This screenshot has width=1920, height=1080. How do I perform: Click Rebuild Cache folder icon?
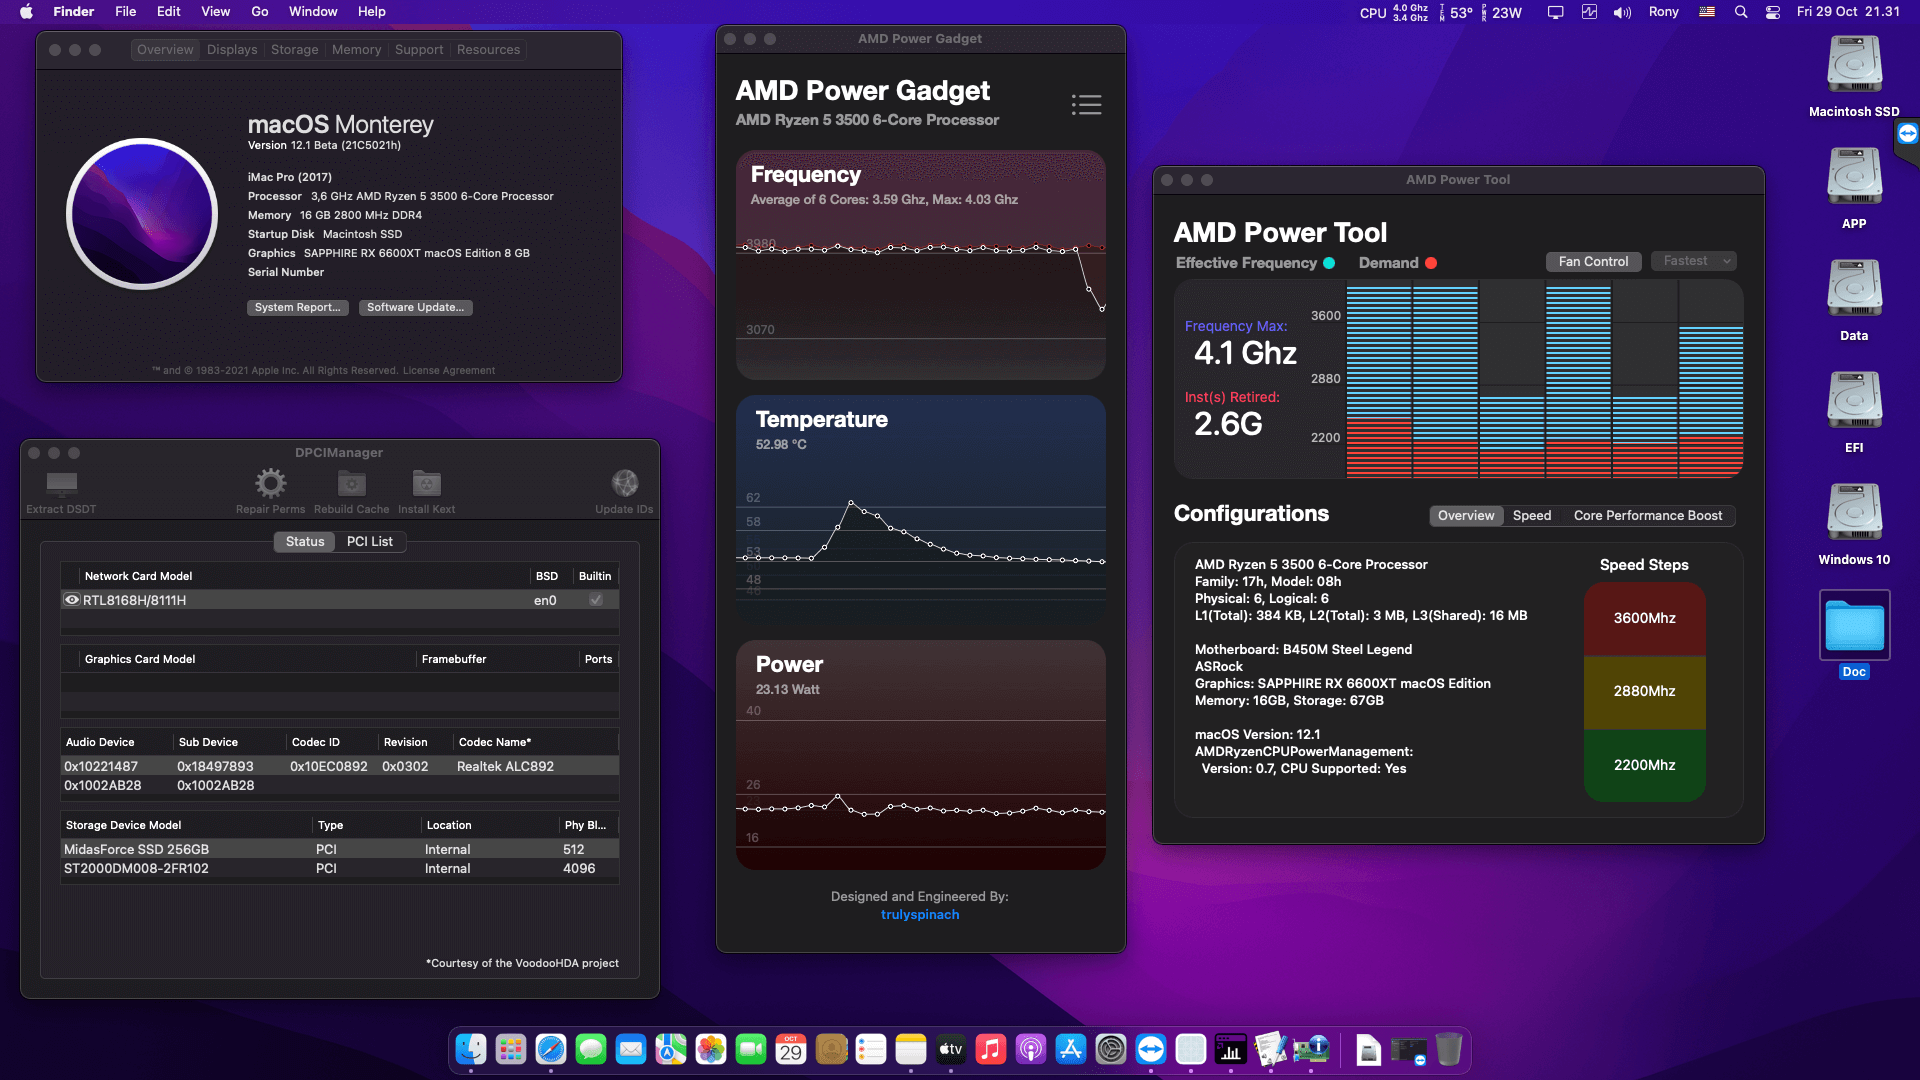(x=351, y=484)
